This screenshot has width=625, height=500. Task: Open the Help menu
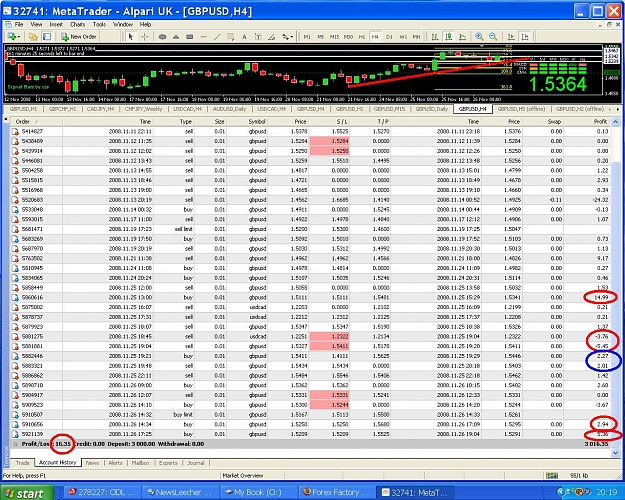tap(145, 24)
